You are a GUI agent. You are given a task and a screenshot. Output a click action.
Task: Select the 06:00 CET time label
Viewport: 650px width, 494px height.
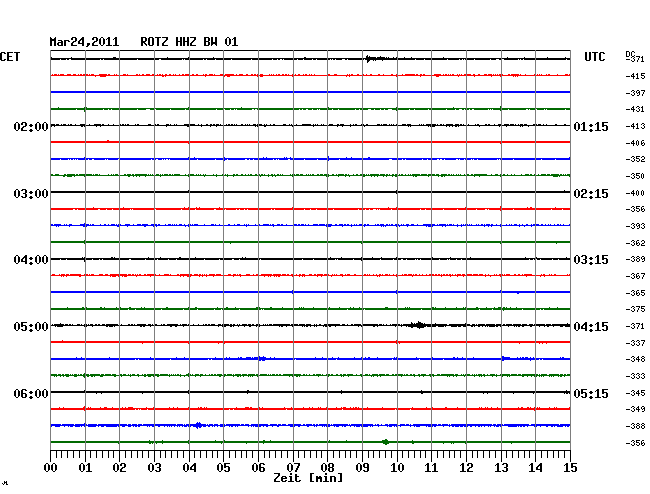(x=31, y=393)
